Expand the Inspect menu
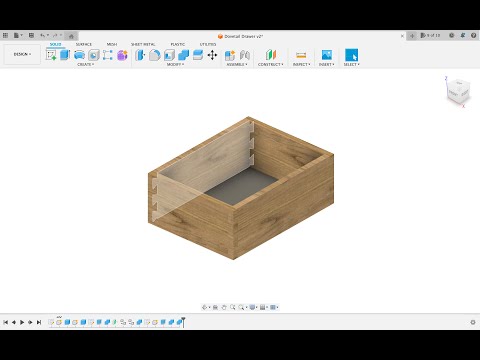The height and width of the screenshot is (360, 480). click(x=302, y=64)
